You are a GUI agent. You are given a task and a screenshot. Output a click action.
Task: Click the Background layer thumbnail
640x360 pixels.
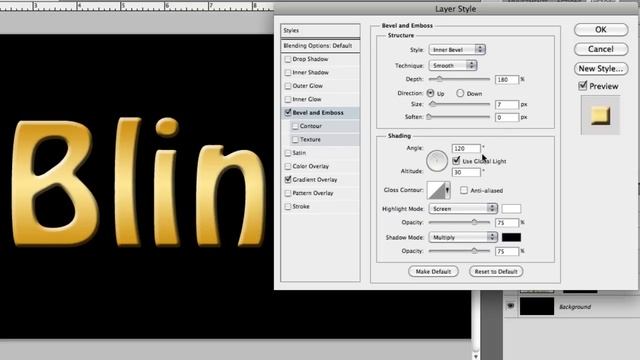[x=537, y=307]
